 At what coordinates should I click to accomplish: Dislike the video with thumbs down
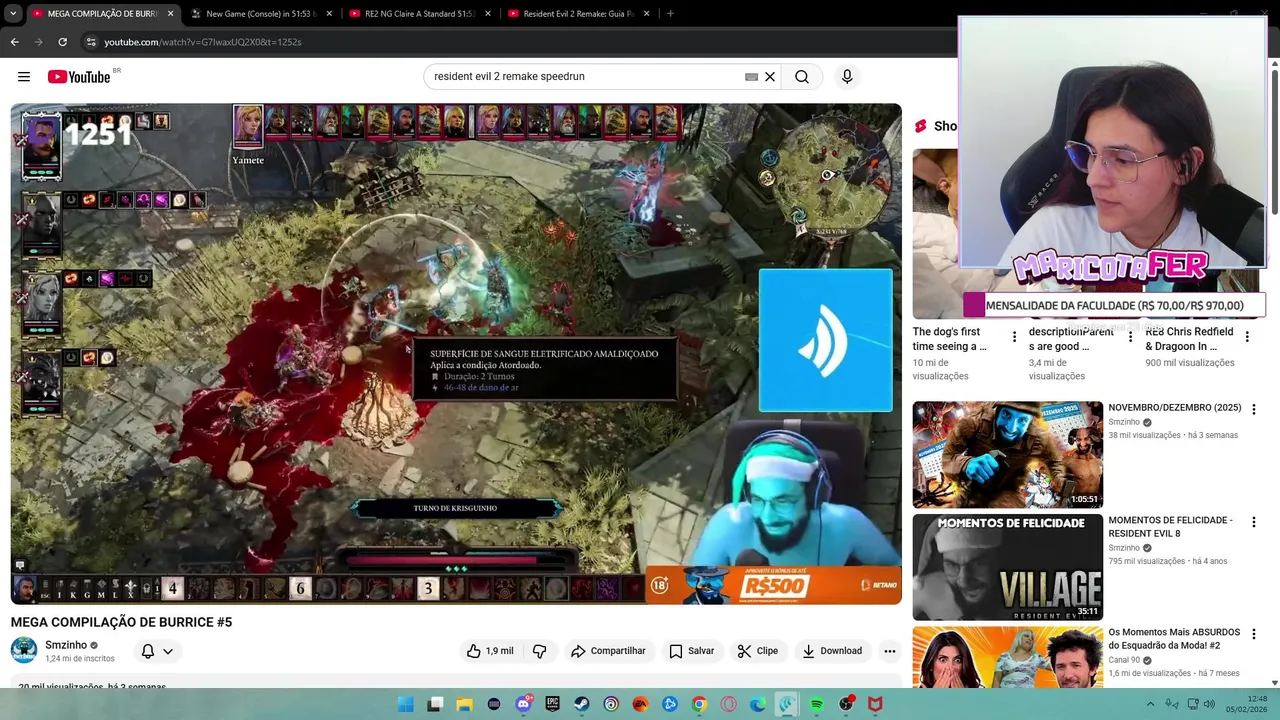[x=540, y=651]
